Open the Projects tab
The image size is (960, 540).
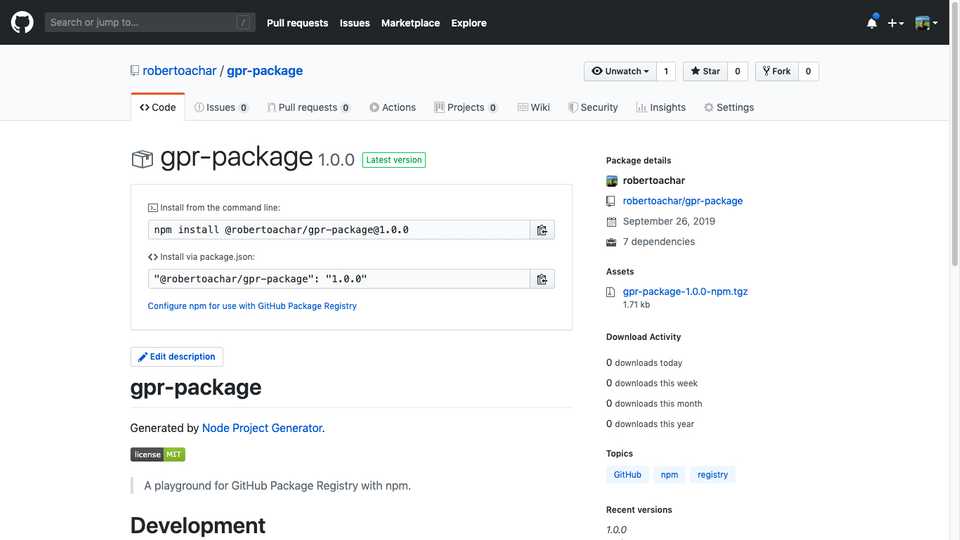coord(465,107)
